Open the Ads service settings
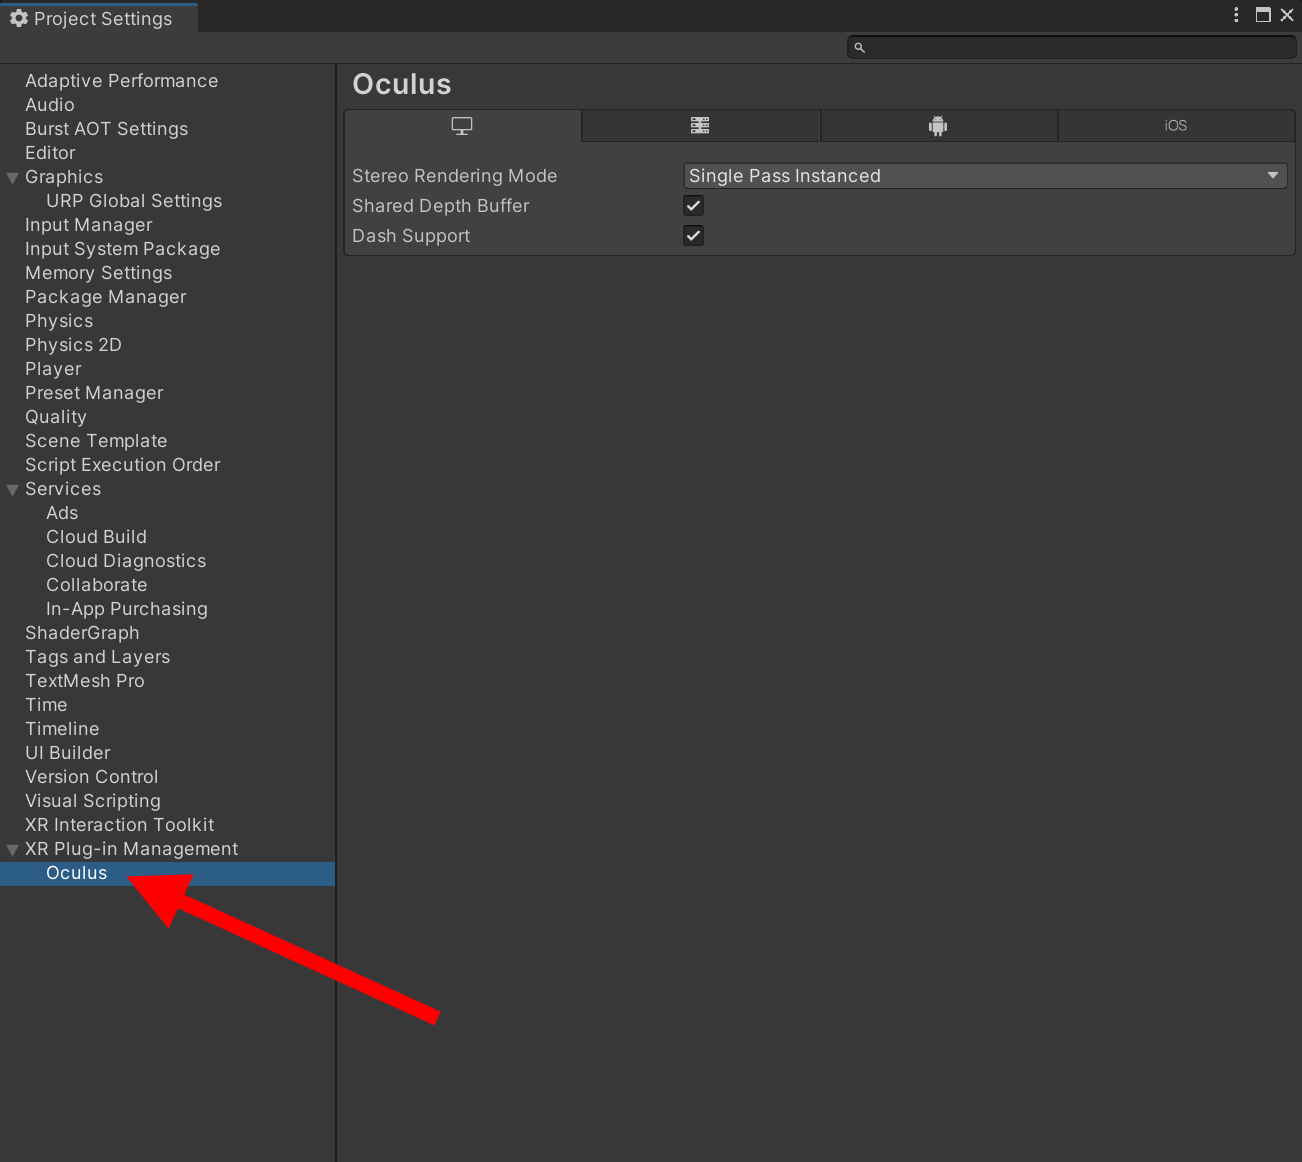Screen dimensions: 1302x1162 62,513
